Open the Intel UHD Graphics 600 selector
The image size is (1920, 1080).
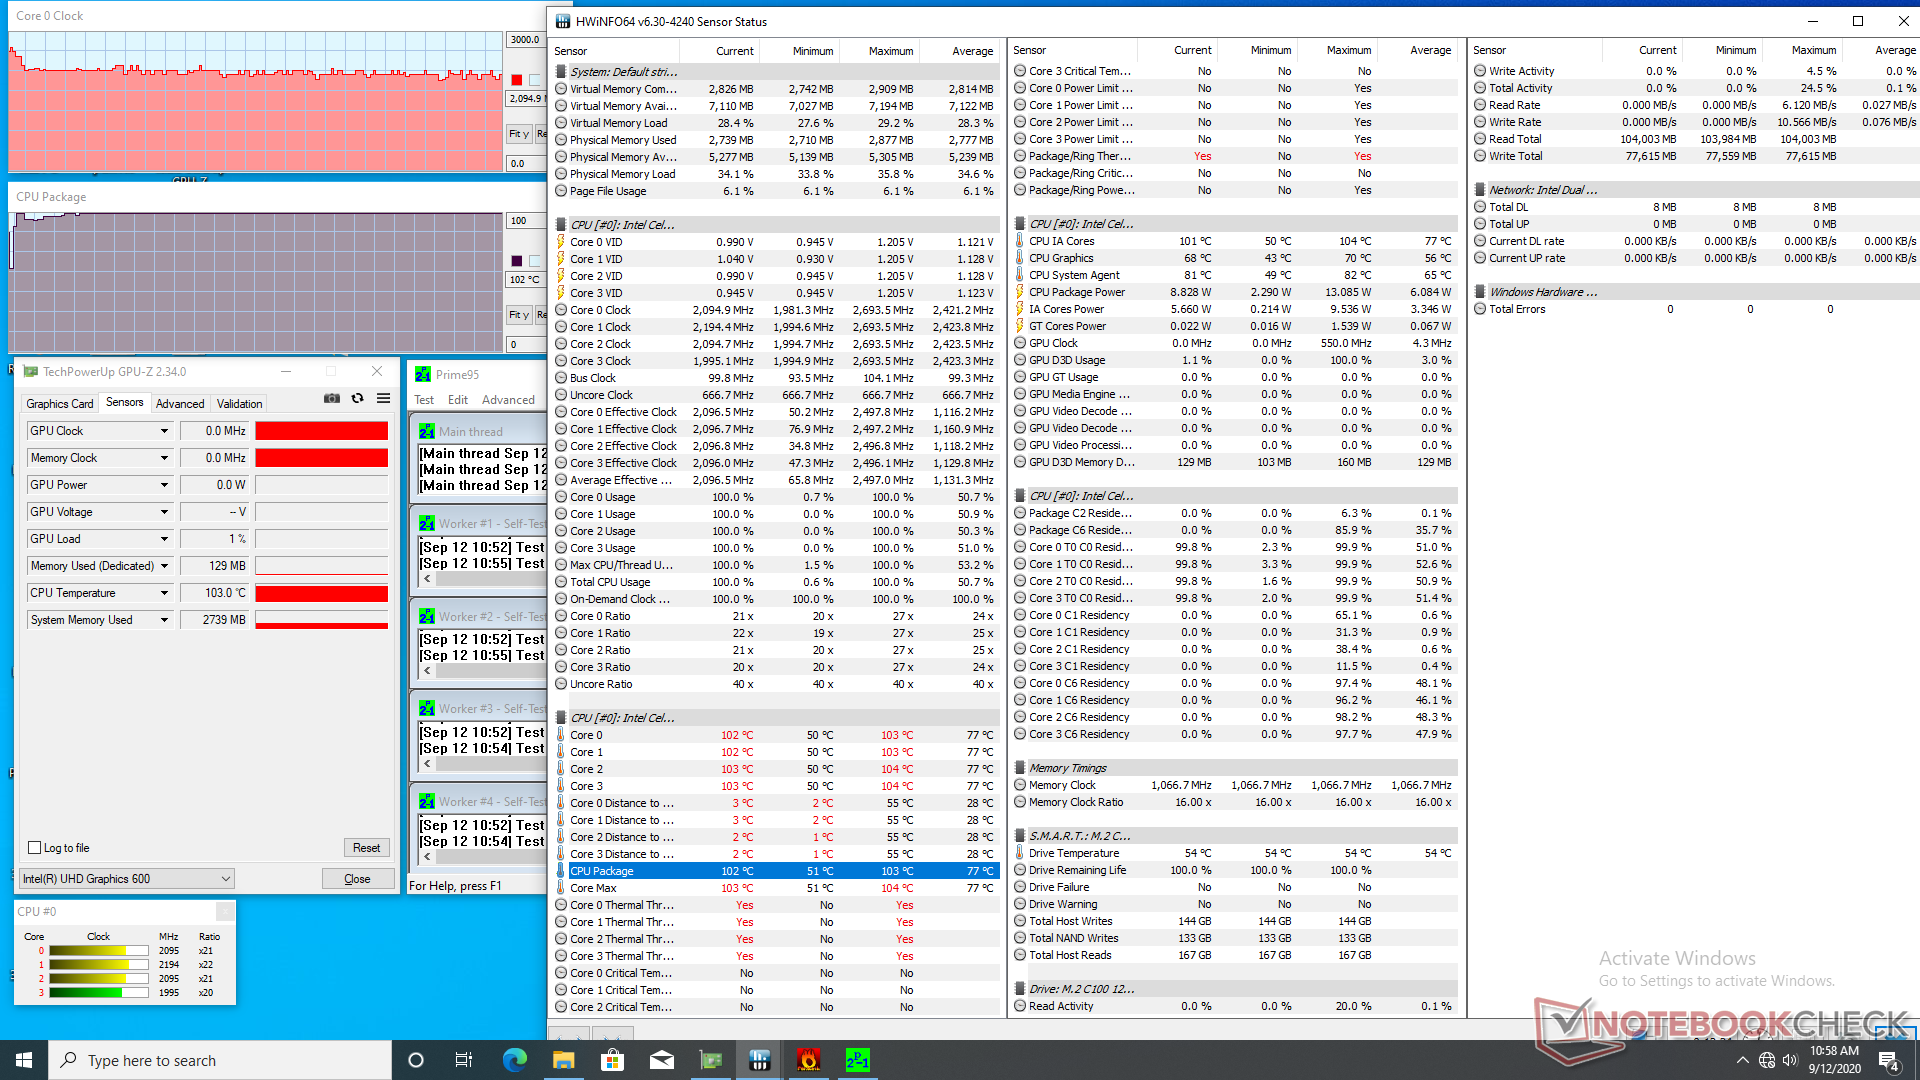pyautogui.click(x=126, y=879)
